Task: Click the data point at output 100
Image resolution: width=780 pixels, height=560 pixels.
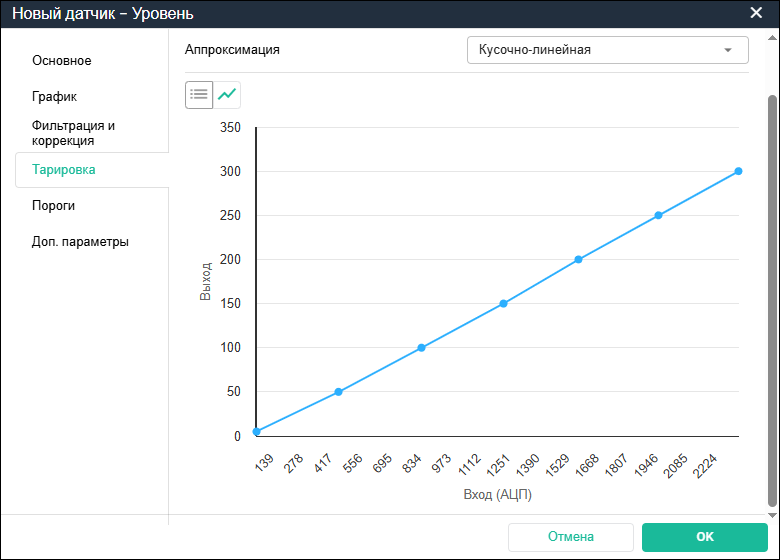Action: click(421, 348)
